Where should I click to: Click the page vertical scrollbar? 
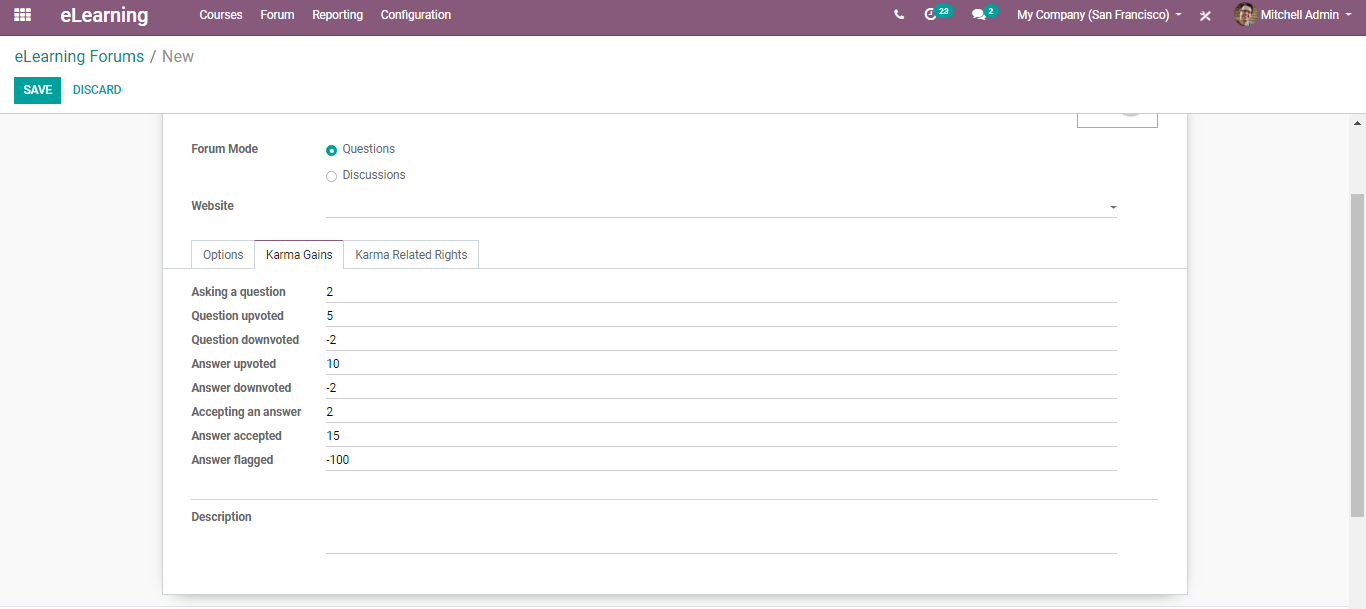tap(1357, 355)
